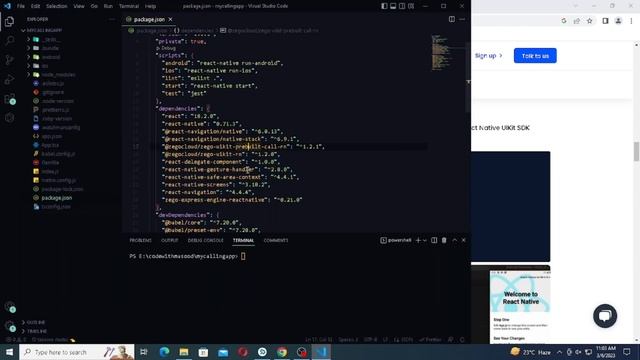Expand the OUTLINE section
This screenshot has width=640, height=360.
pos(36,322)
